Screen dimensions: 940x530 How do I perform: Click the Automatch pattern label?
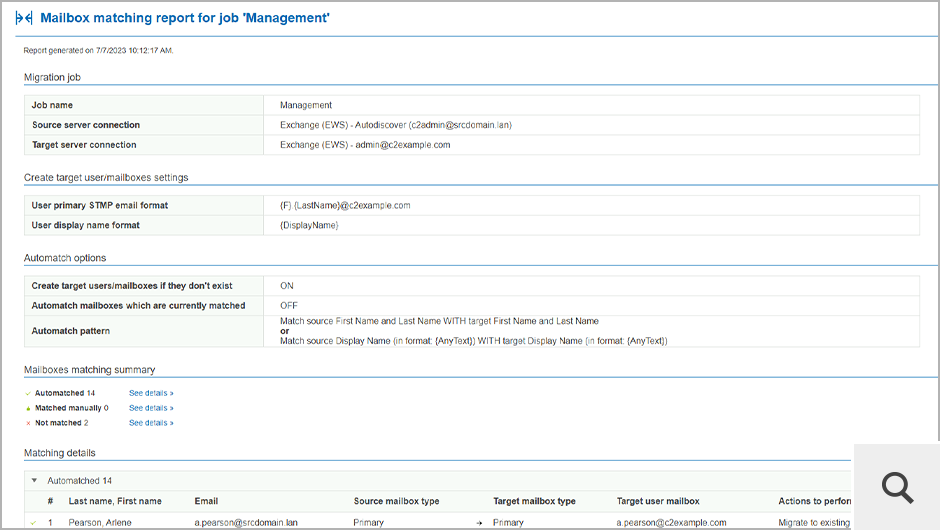pos(71,331)
